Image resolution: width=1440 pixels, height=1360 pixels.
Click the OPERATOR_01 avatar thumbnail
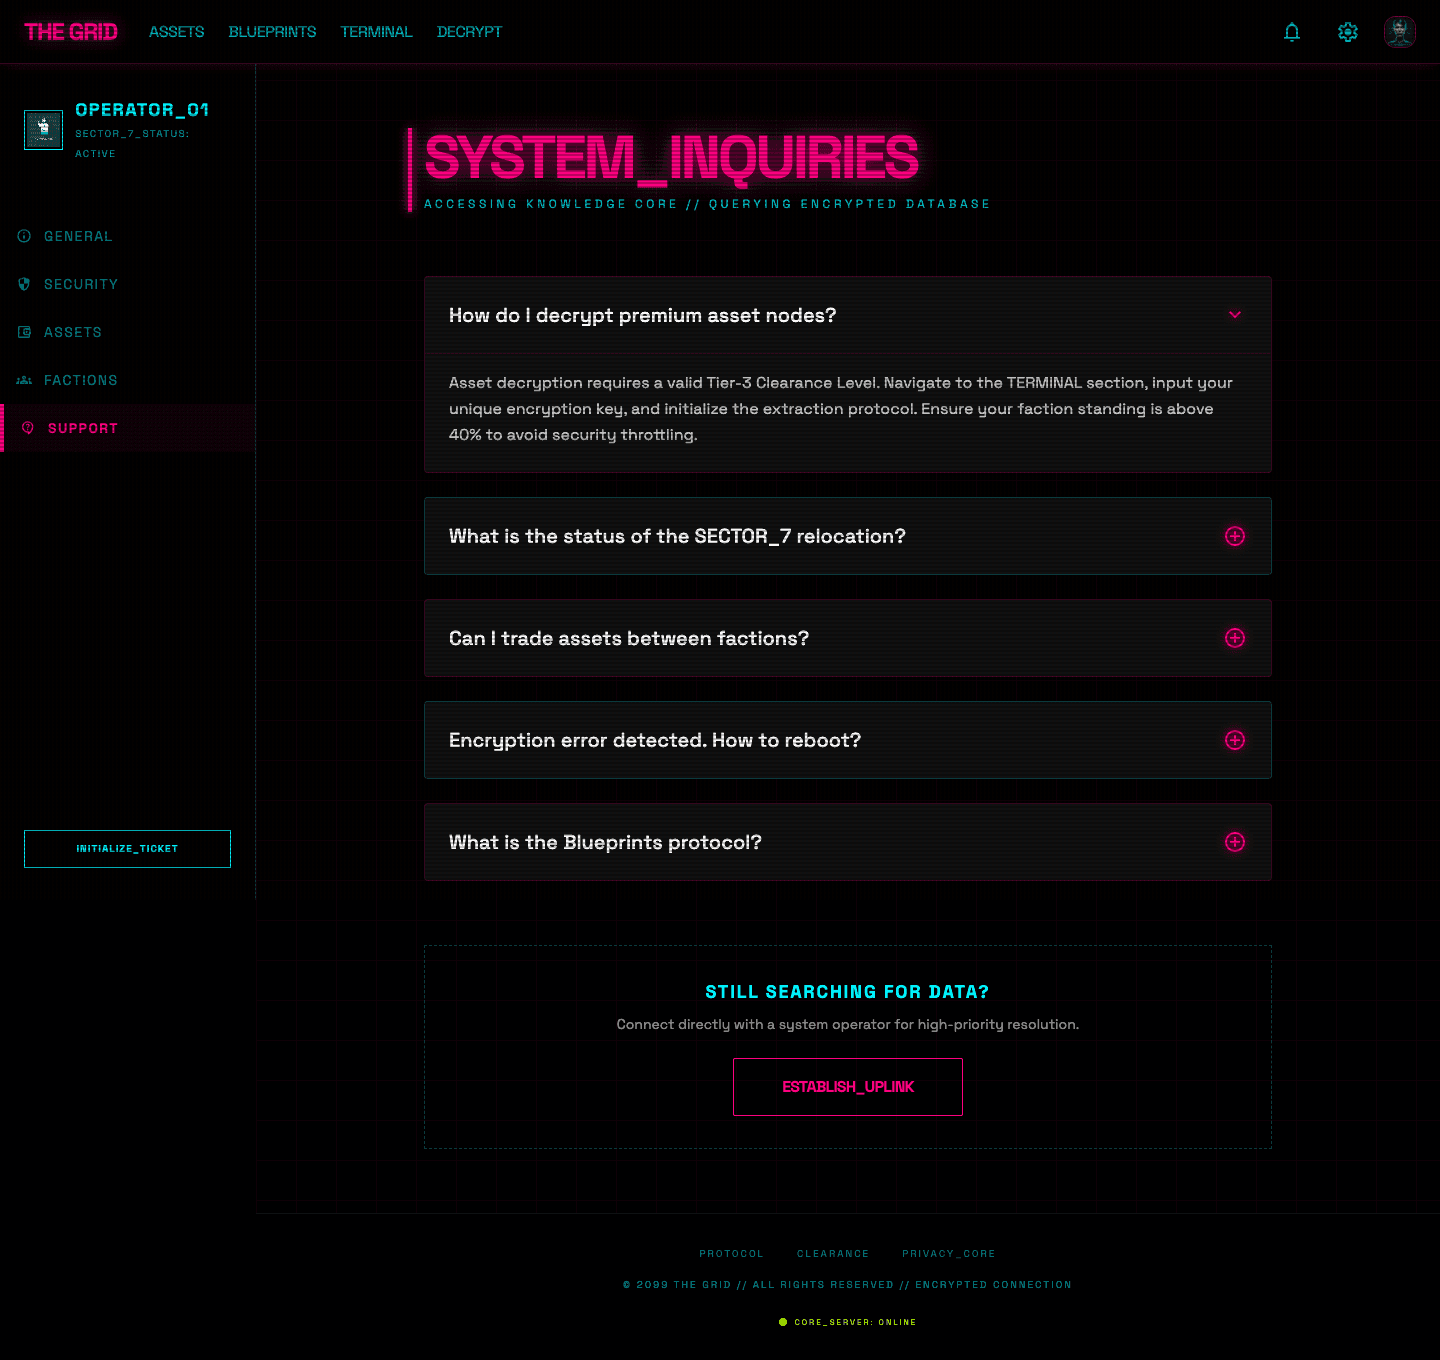43,129
